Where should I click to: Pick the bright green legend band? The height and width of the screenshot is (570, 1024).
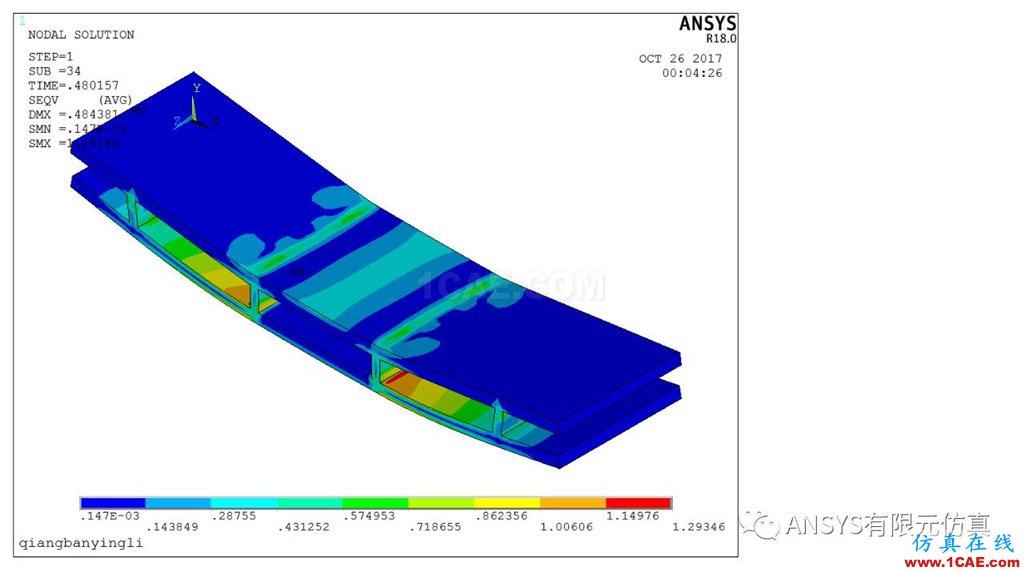point(376,503)
